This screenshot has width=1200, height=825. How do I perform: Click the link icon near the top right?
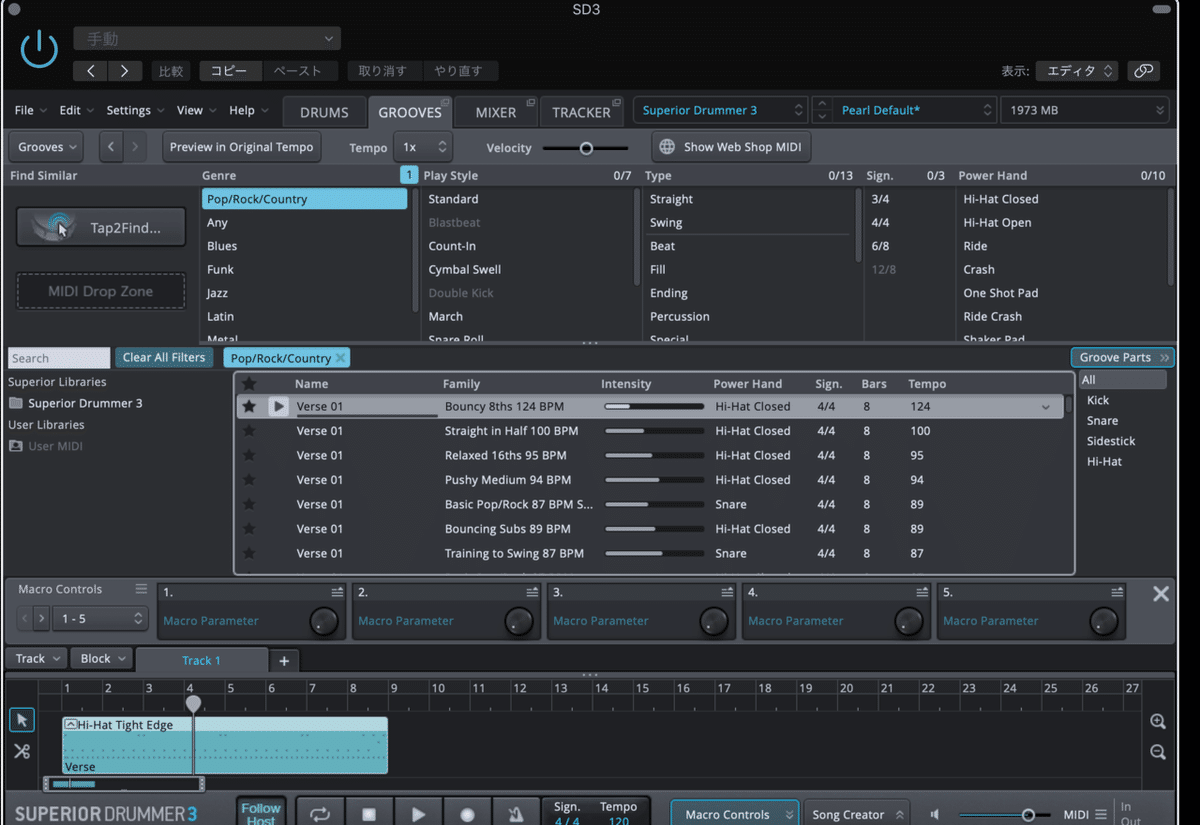[1143, 71]
